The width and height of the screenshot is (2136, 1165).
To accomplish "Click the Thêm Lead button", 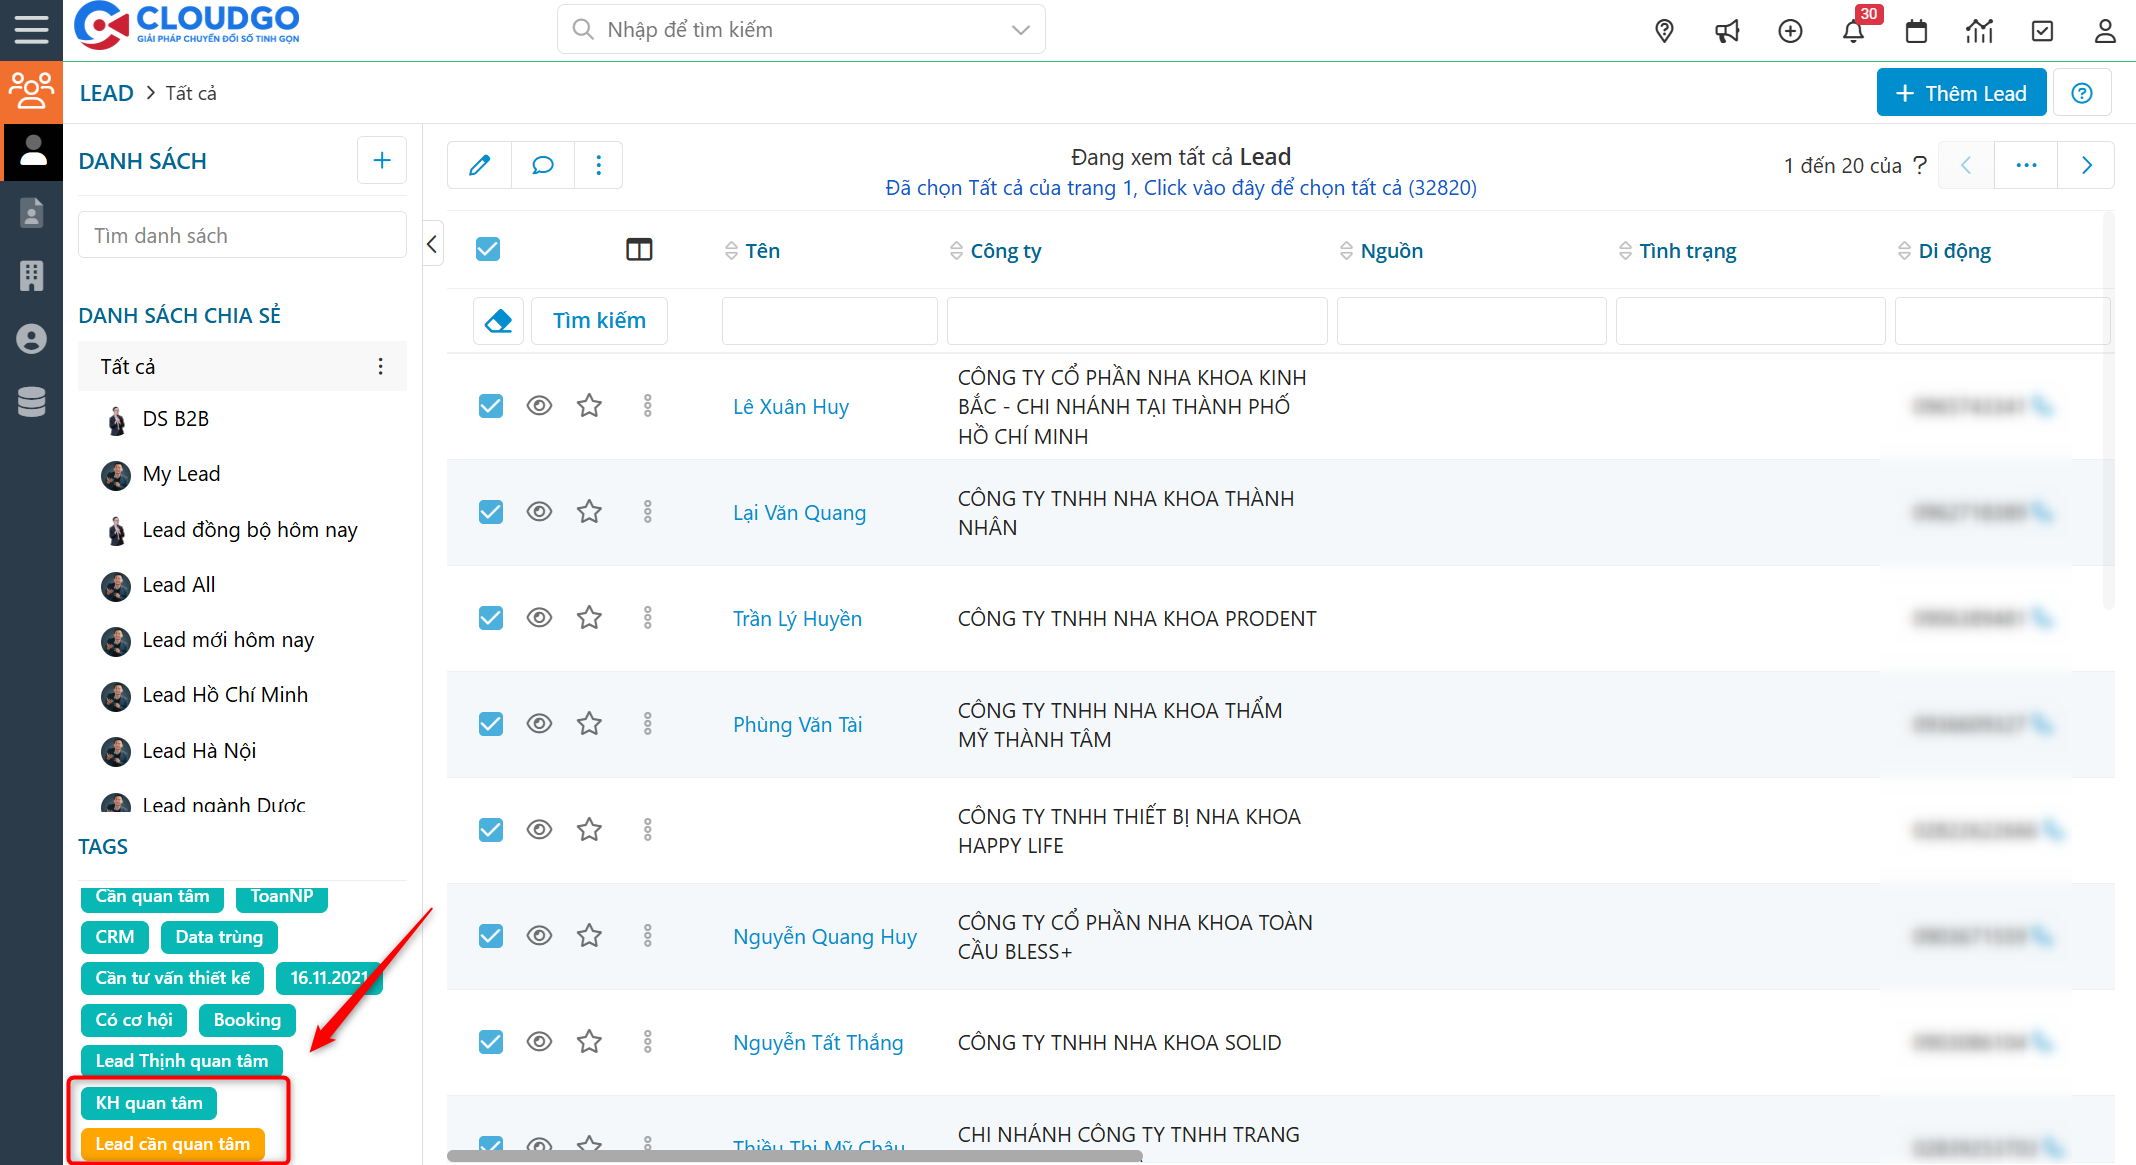I will click(x=1960, y=93).
